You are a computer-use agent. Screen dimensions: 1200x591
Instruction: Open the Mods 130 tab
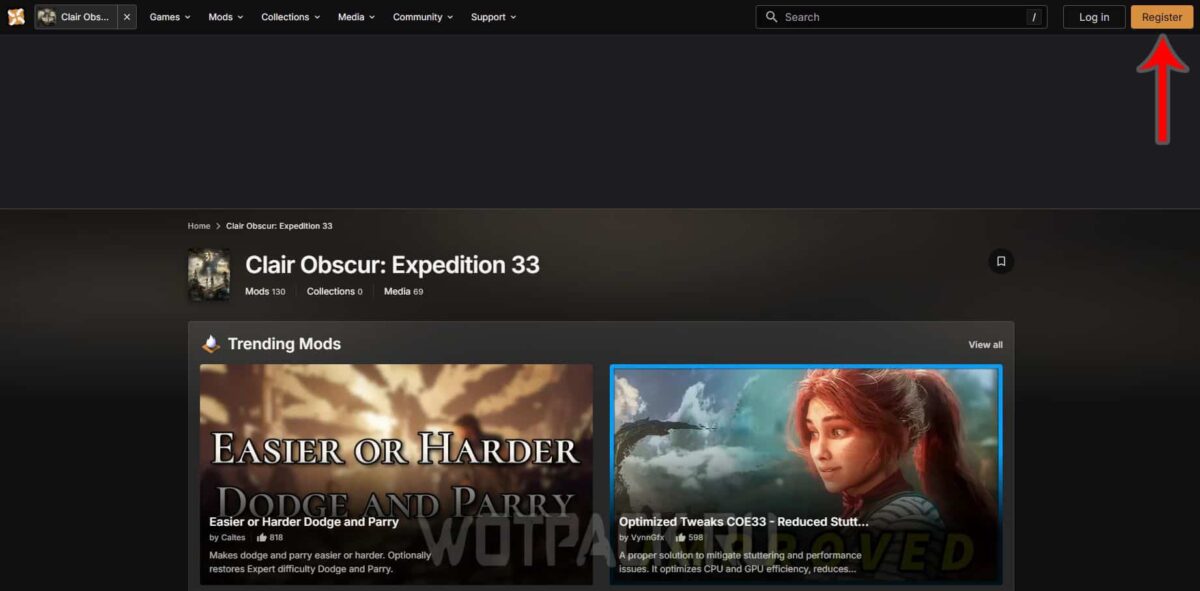pyautogui.click(x=265, y=292)
